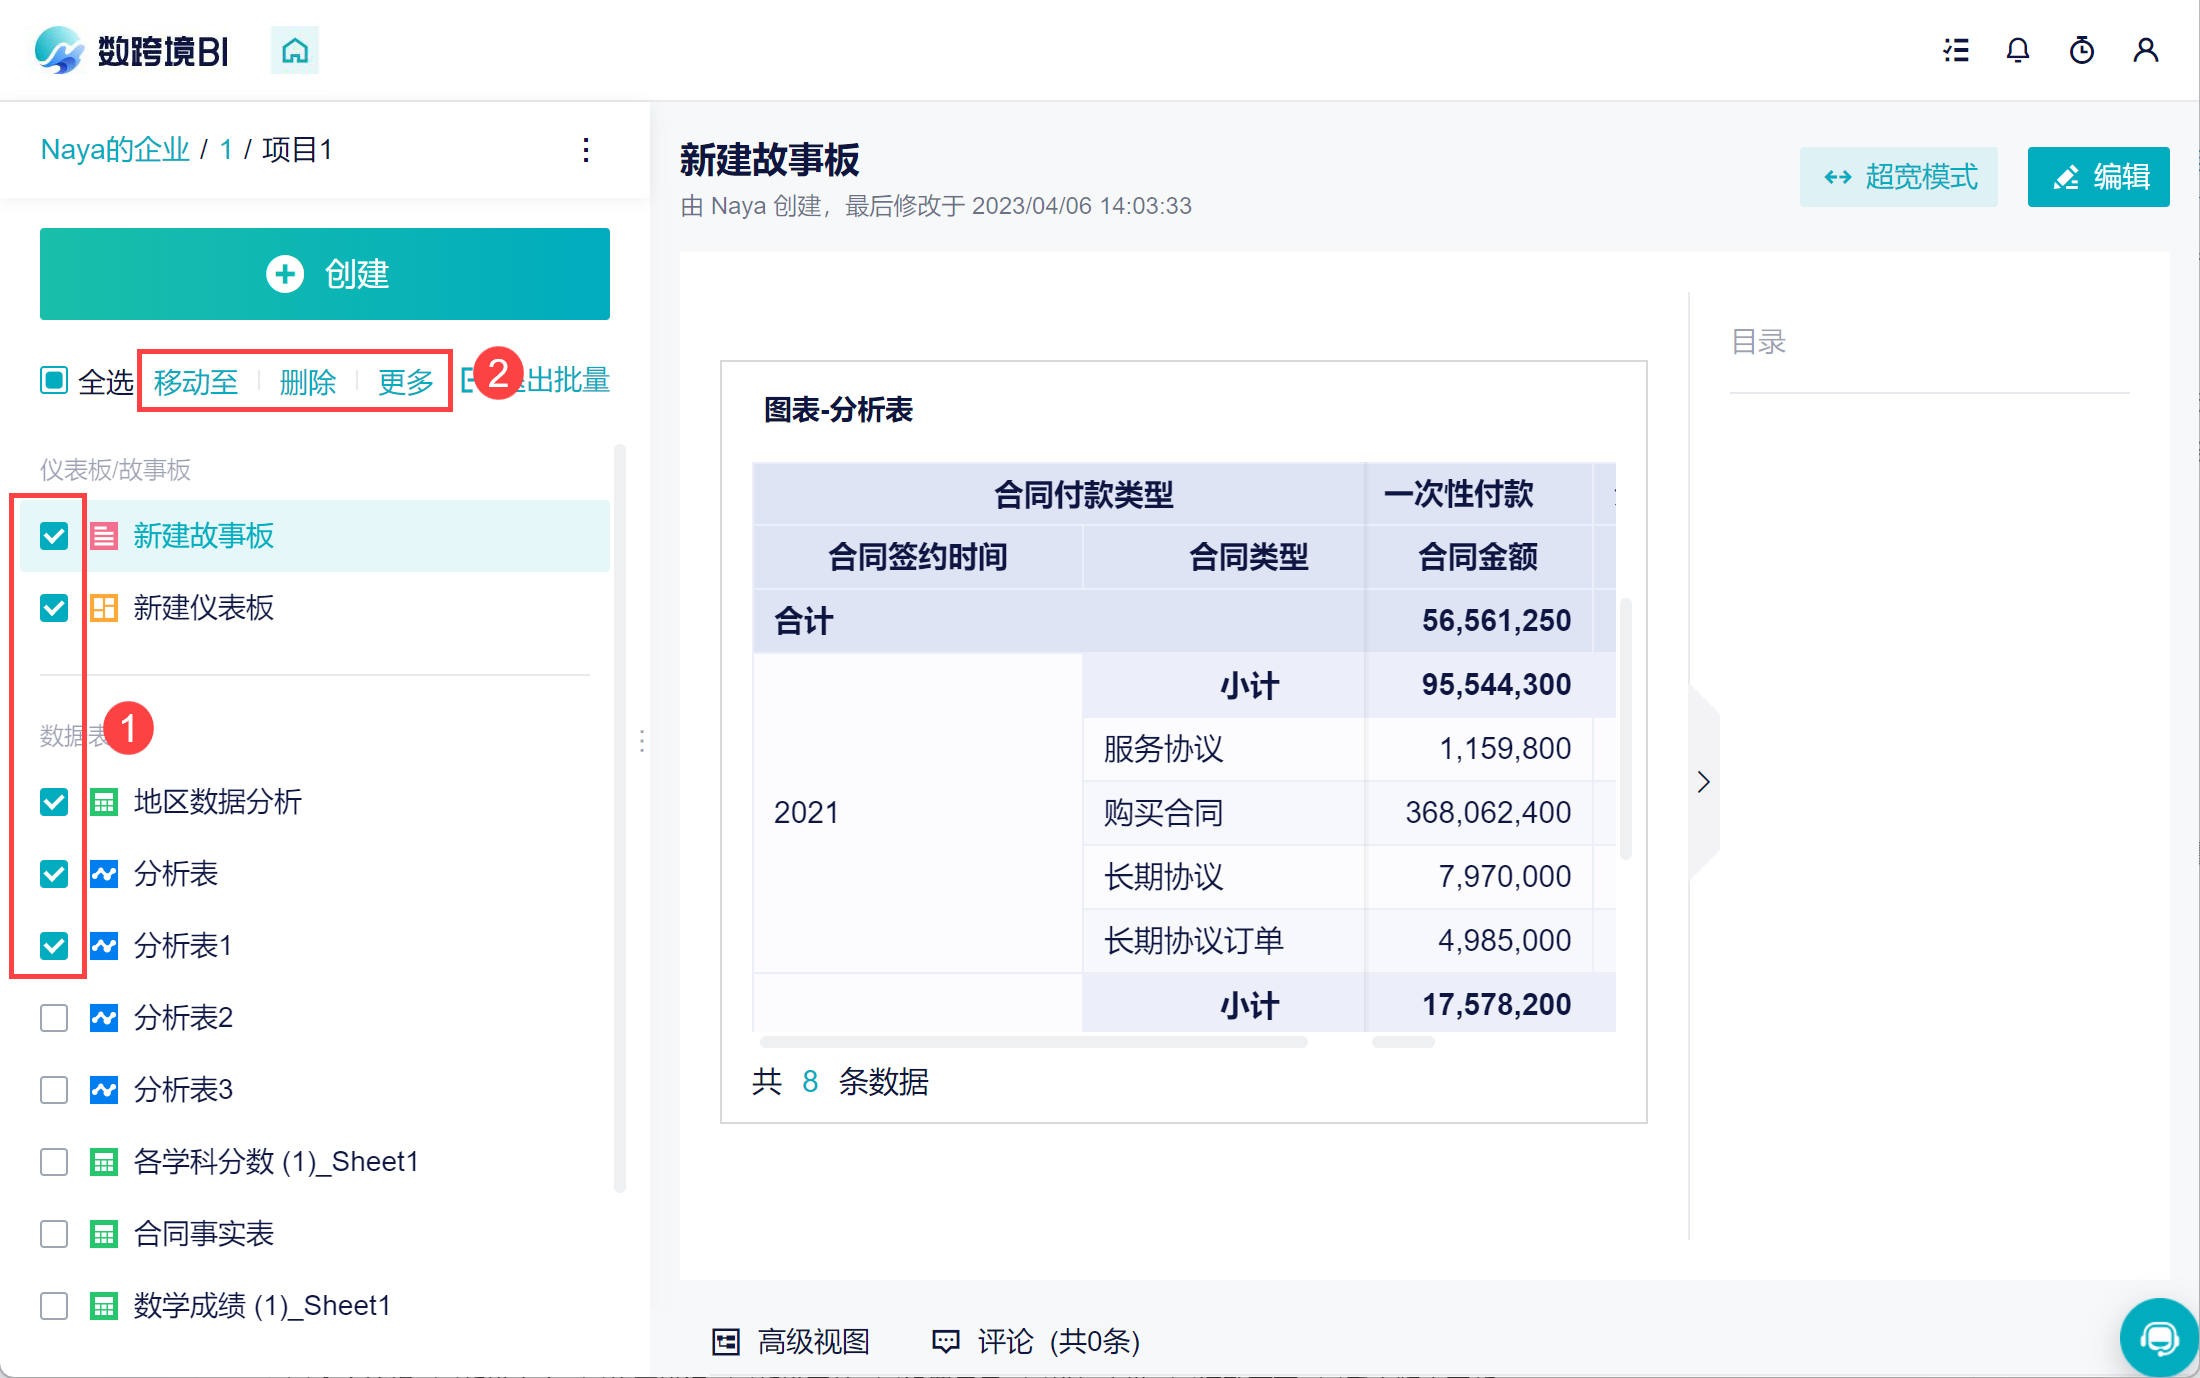
Task: Open the notifications bell
Action: click(x=2018, y=50)
